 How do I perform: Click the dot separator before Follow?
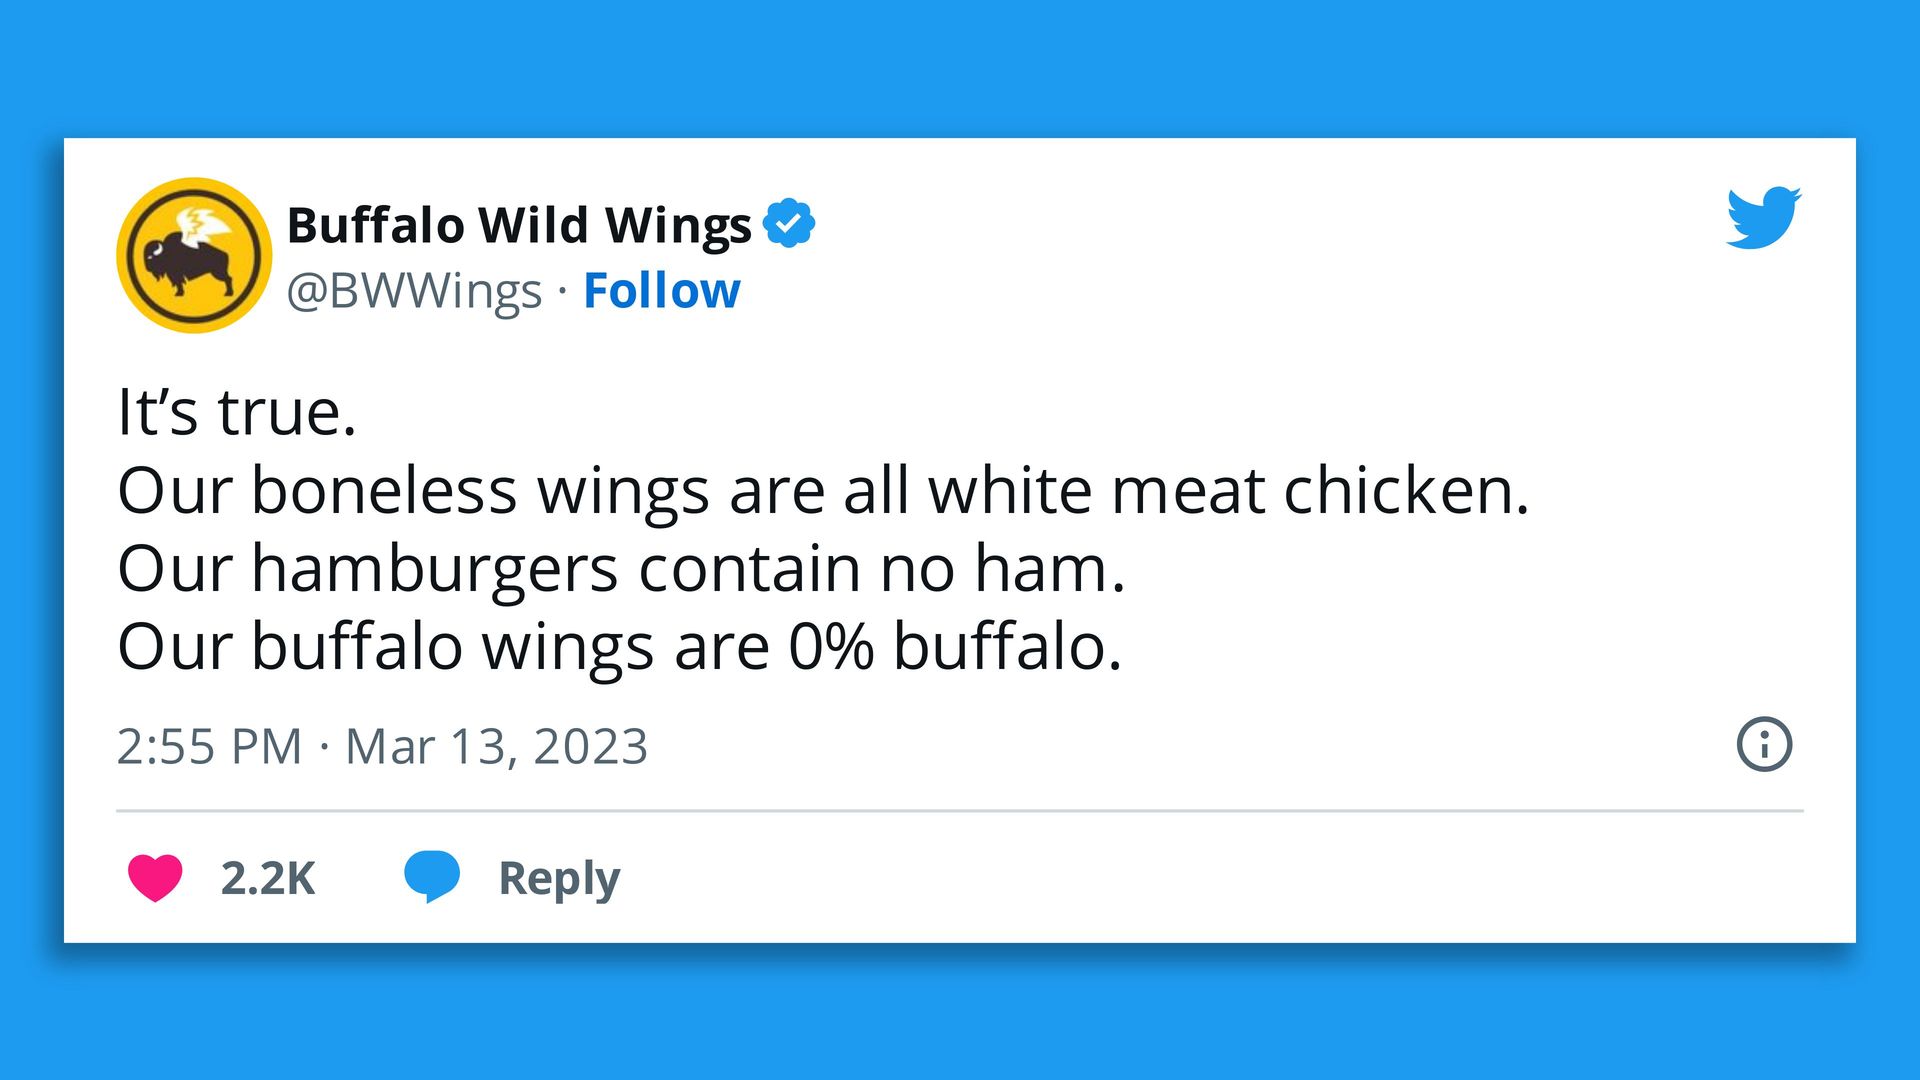pos(562,291)
